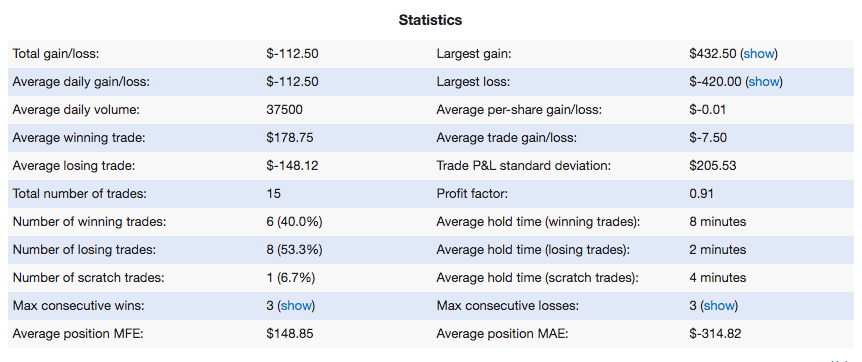Click the 37500 average daily volume value
The image size is (862, 362).
click(284, 110)
